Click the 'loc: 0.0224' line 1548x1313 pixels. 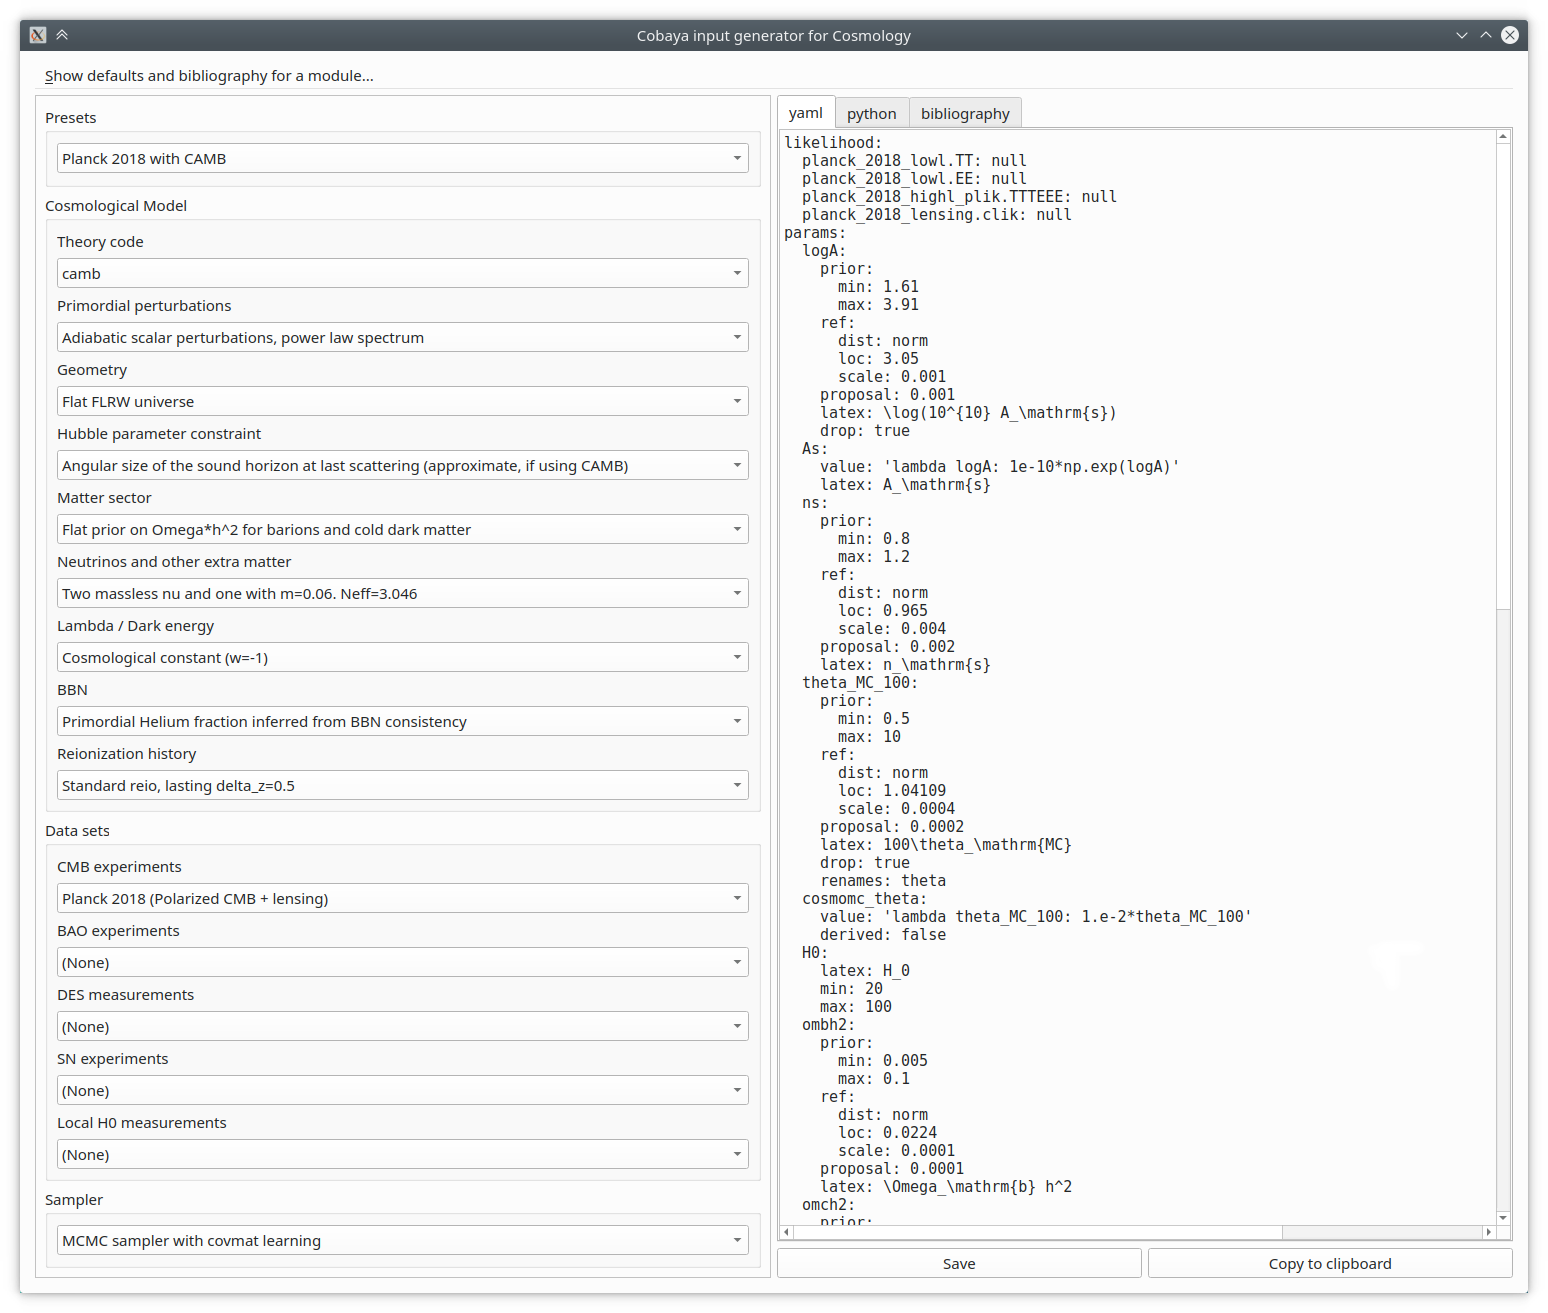(888, 1133)
